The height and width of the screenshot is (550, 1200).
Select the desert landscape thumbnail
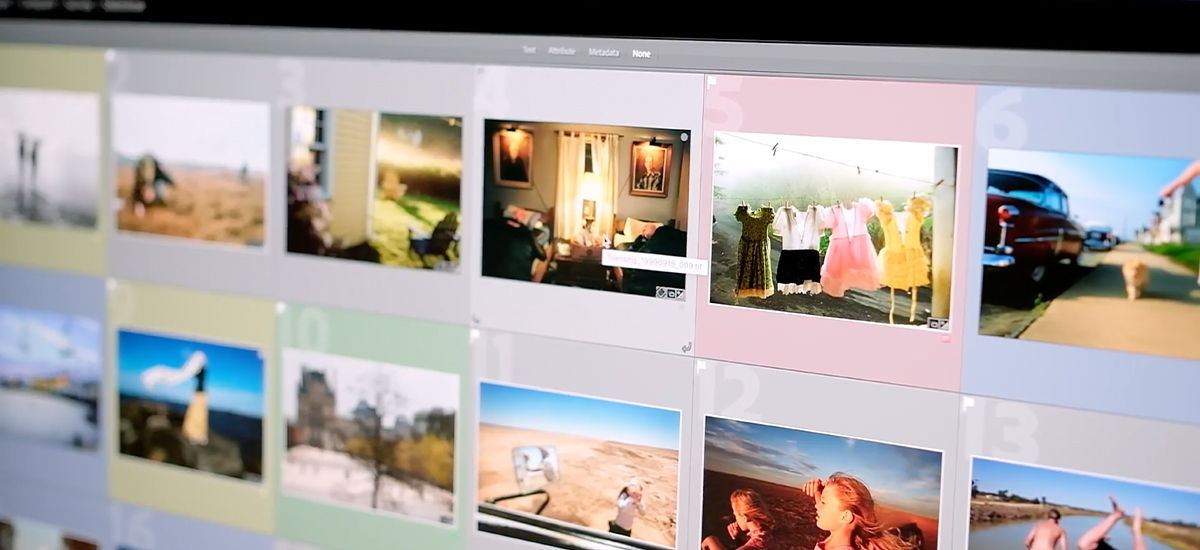click(x=578, y=466)
